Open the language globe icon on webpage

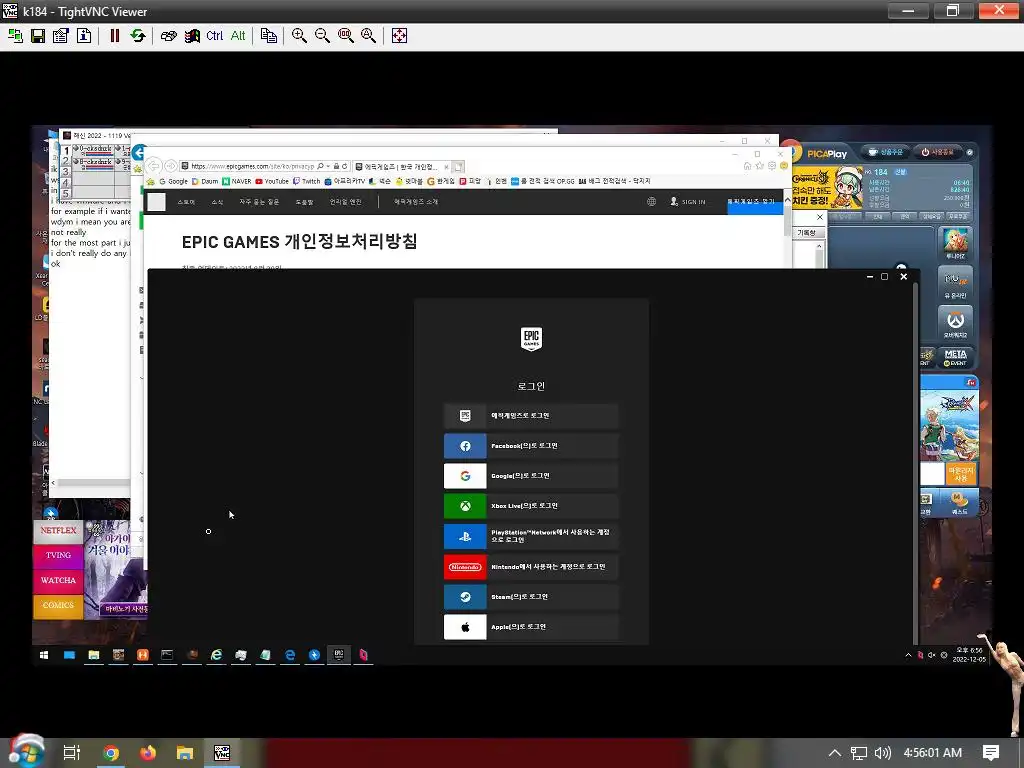[651, 202]
